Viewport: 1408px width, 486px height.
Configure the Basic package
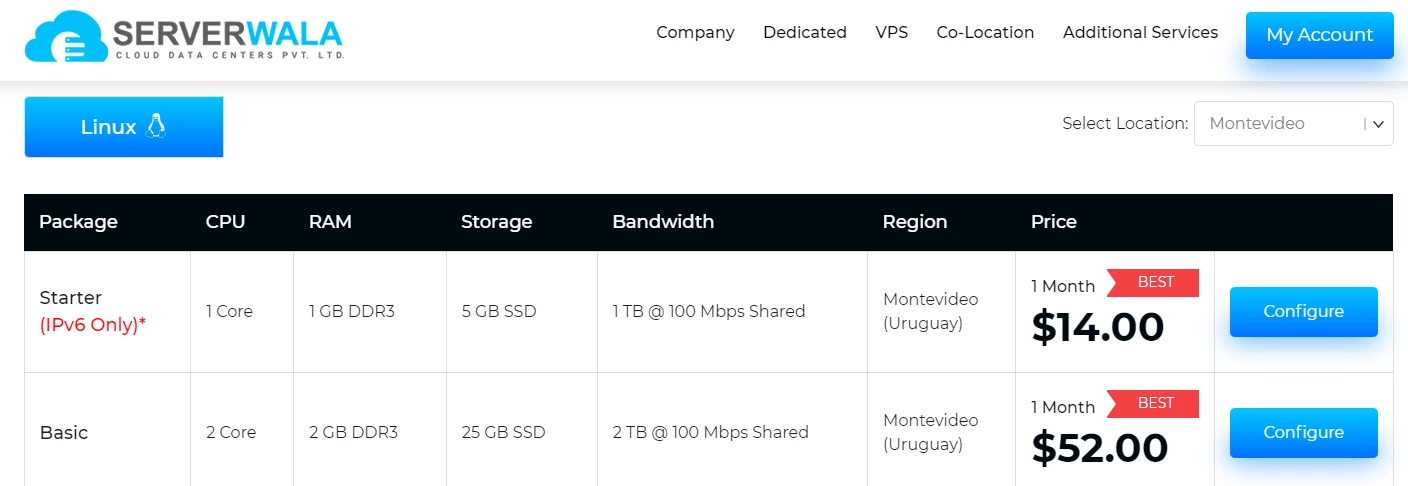[x=1303, y=433]
